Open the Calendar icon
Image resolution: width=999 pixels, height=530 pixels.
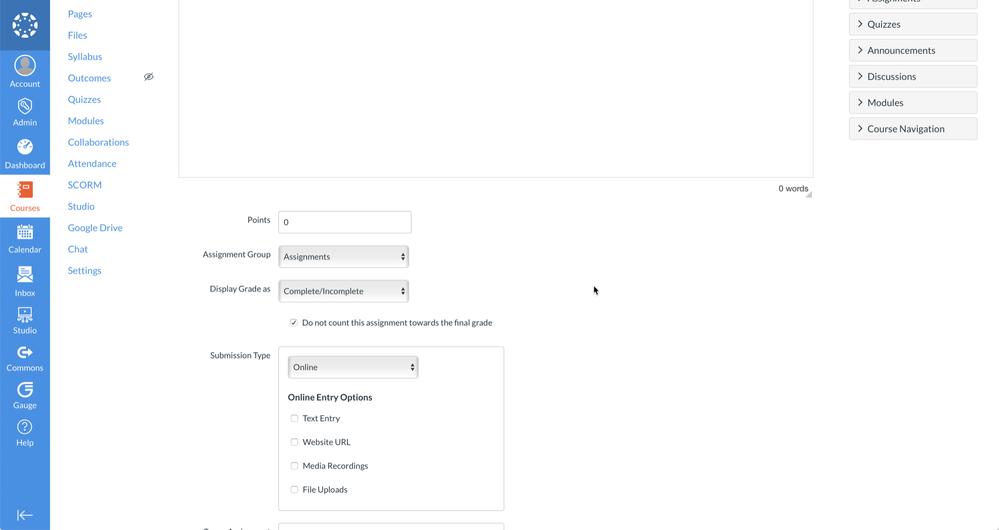(25, 233)
